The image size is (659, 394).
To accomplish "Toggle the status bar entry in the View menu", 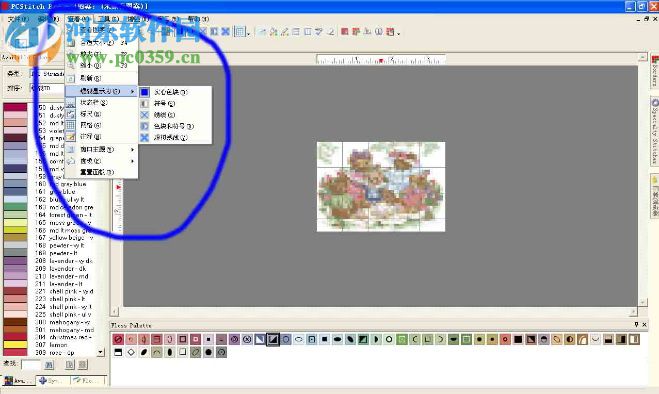I will click(101, 102).
